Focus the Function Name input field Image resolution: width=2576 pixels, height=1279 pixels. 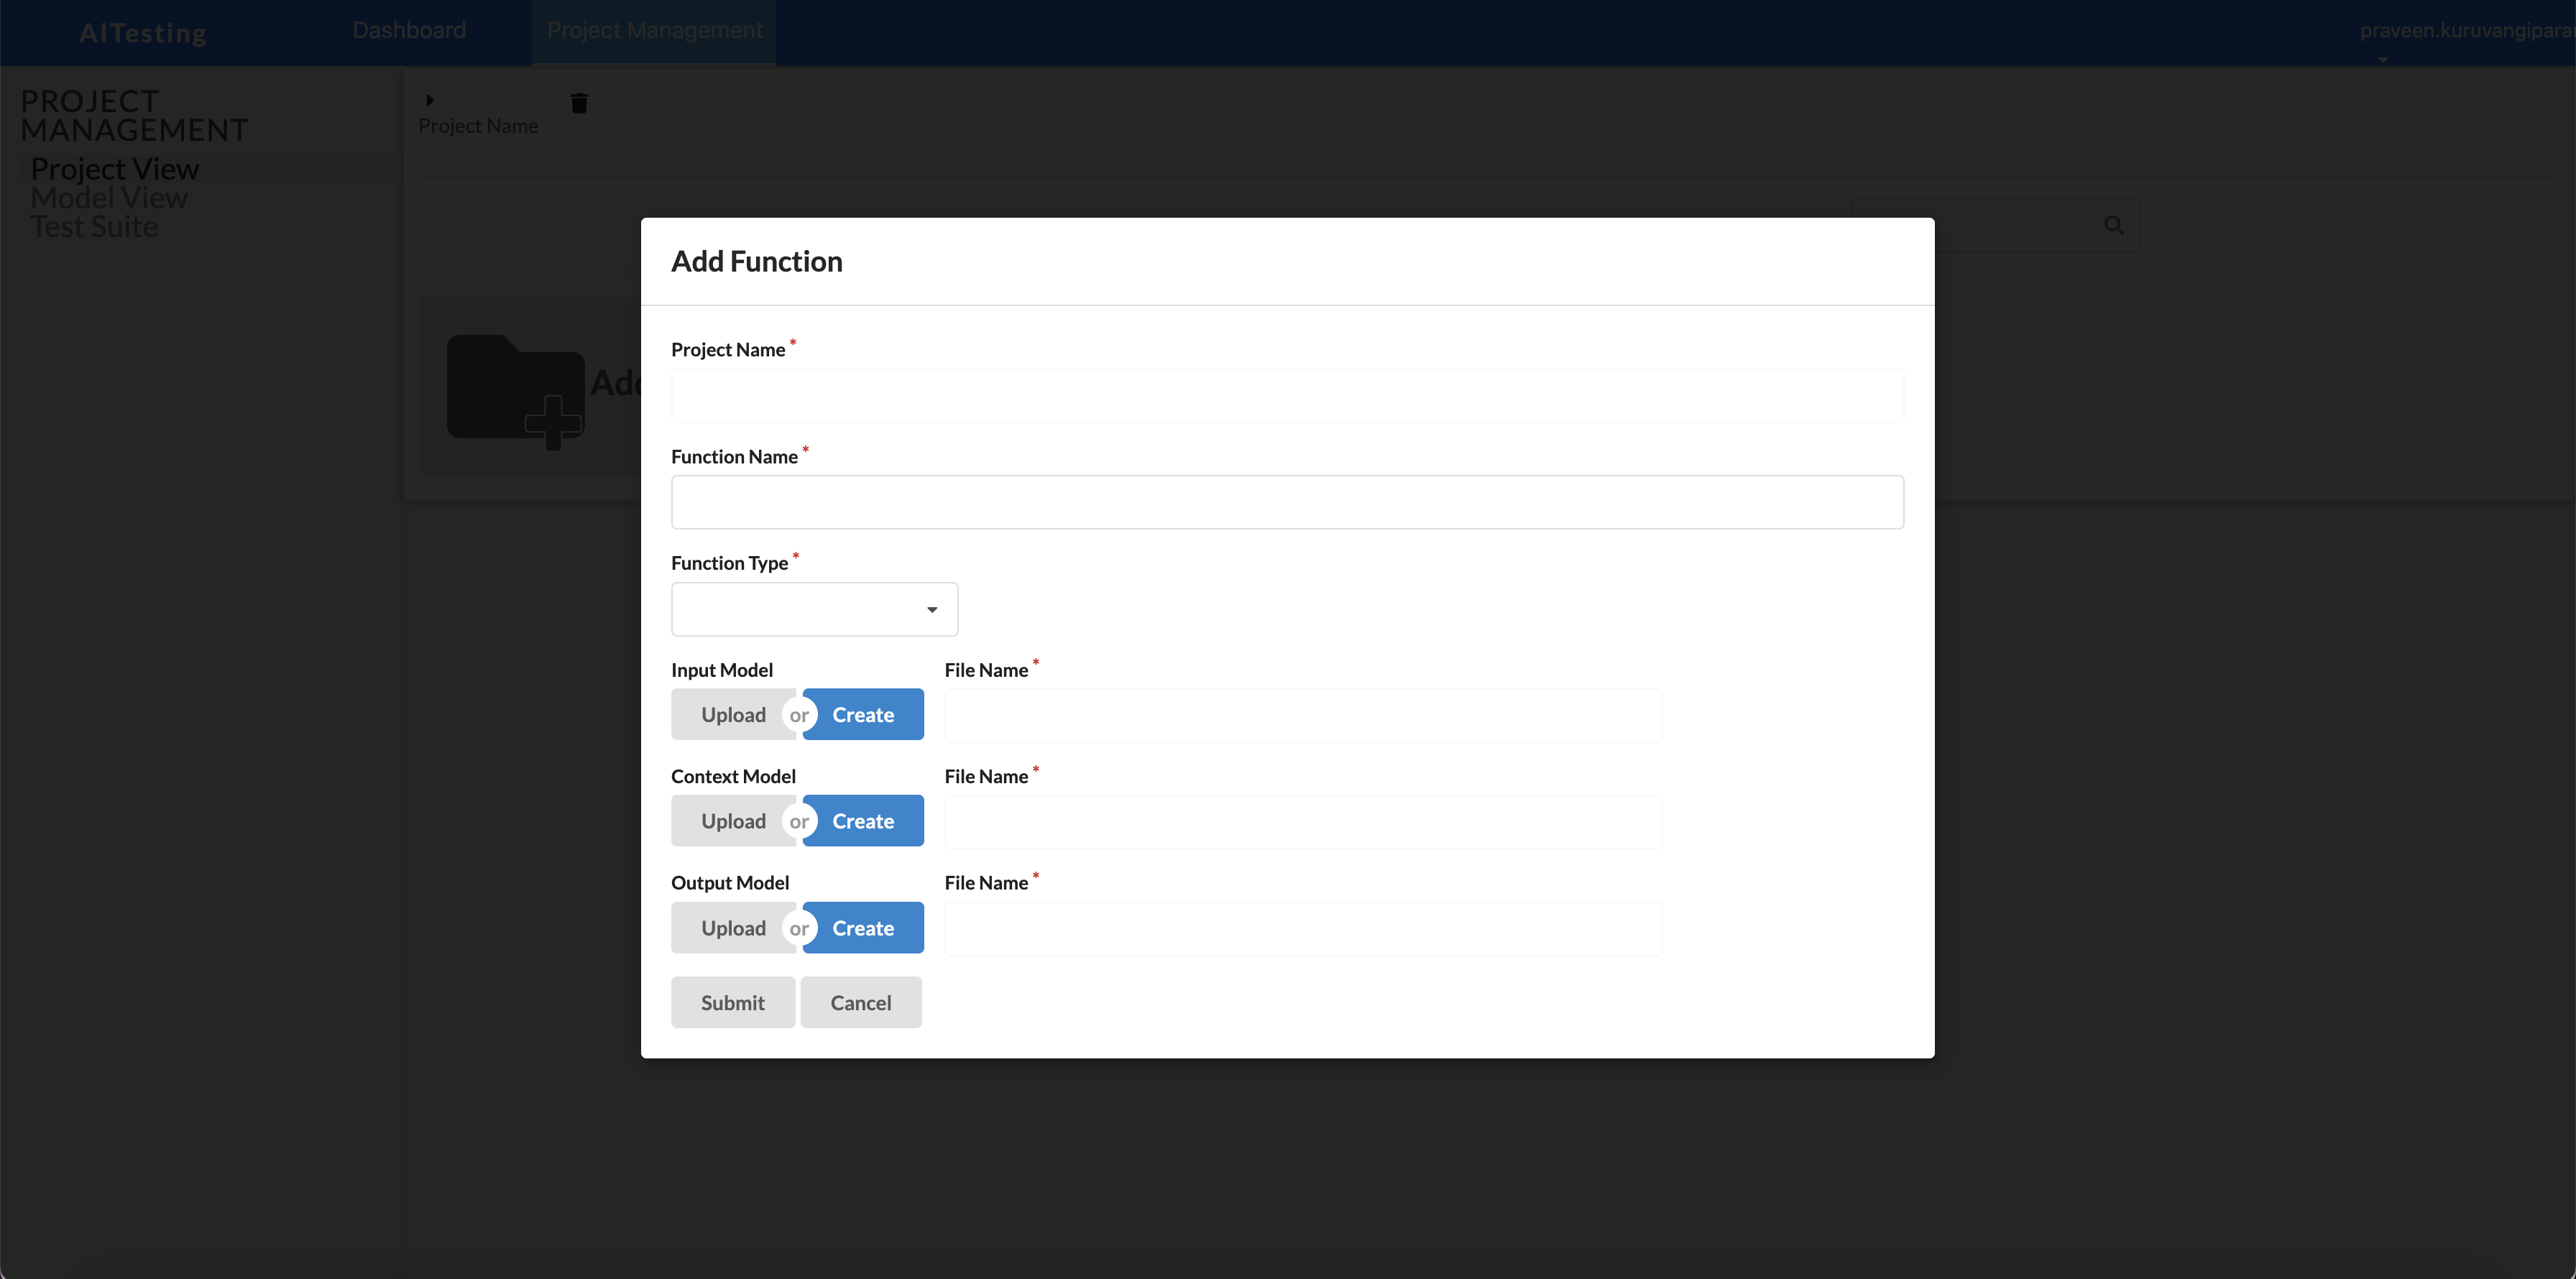click(1286, 502)
